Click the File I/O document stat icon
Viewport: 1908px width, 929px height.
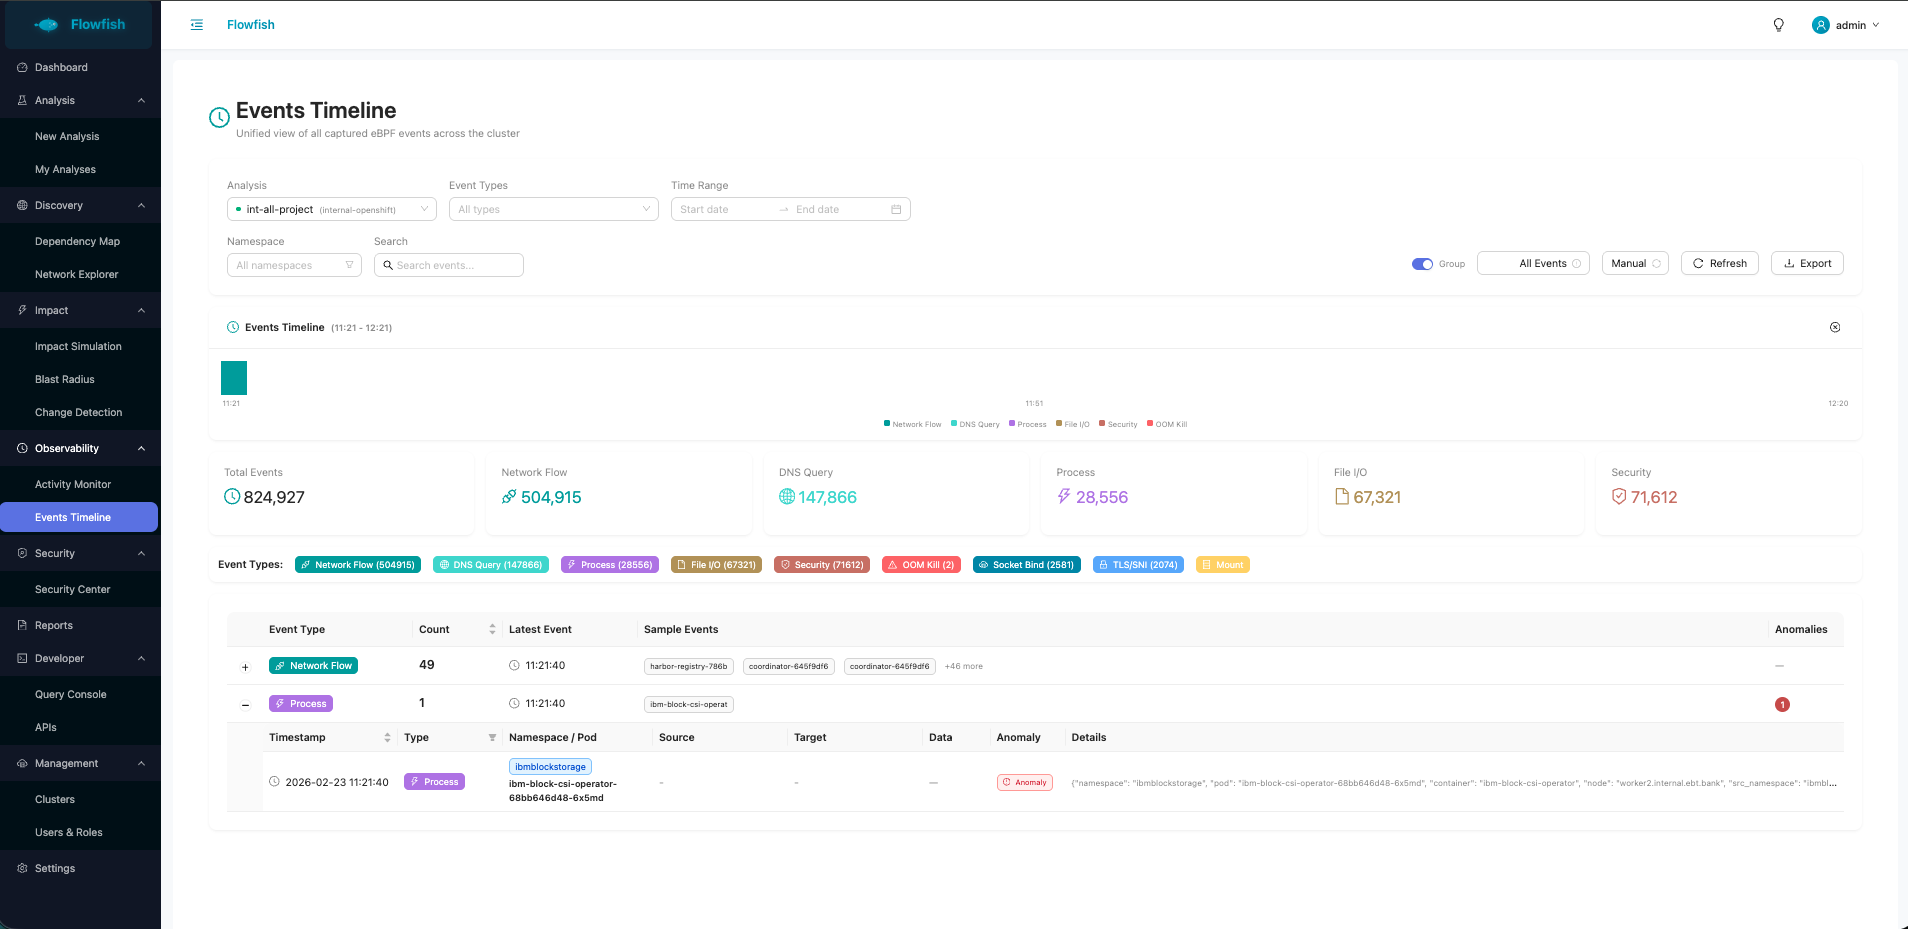(1342, 496)
